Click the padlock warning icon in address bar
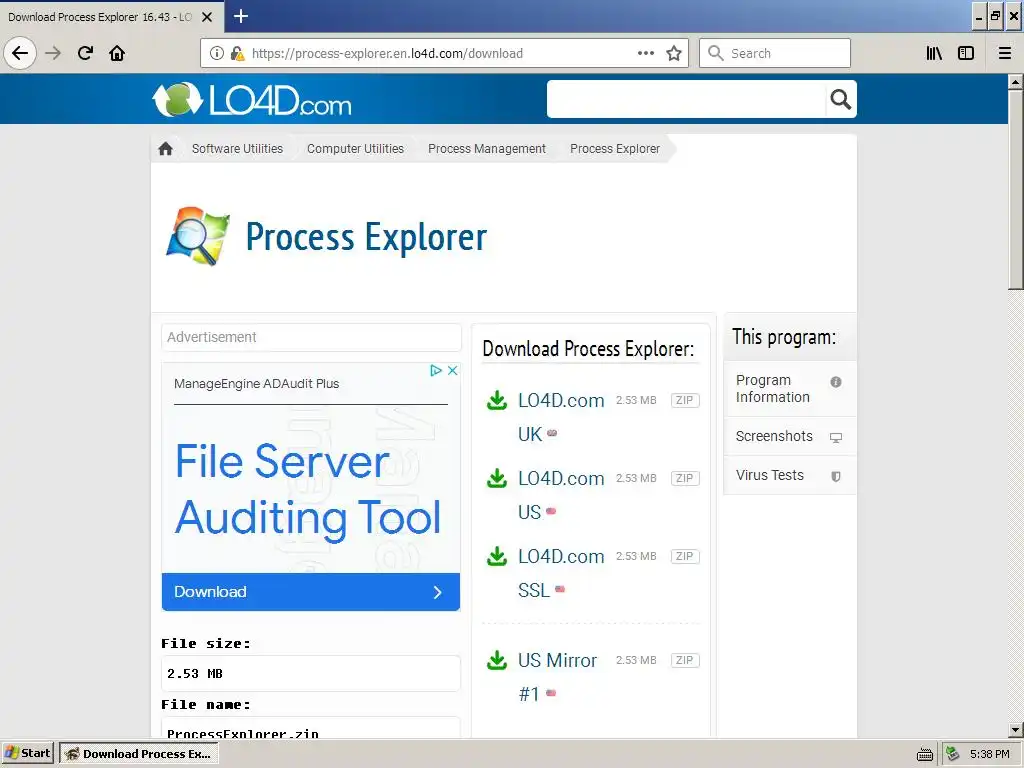Image resolution: width=1024 pixels, height=768 pixels. tap(237, 54)
